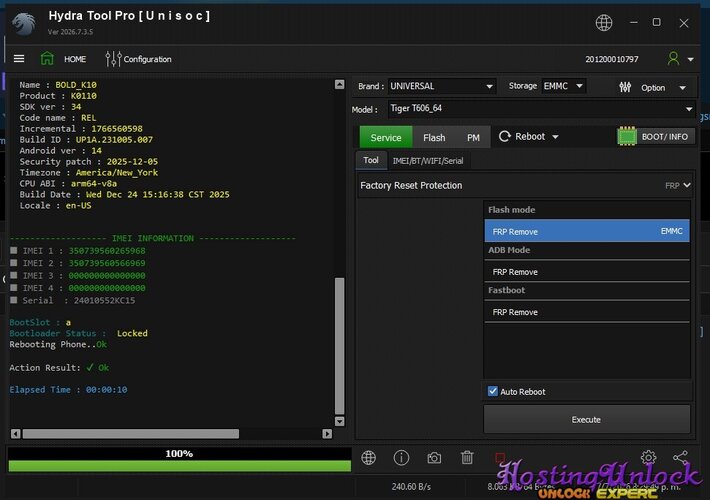Select the Tool sub-tab

[371, 160]
